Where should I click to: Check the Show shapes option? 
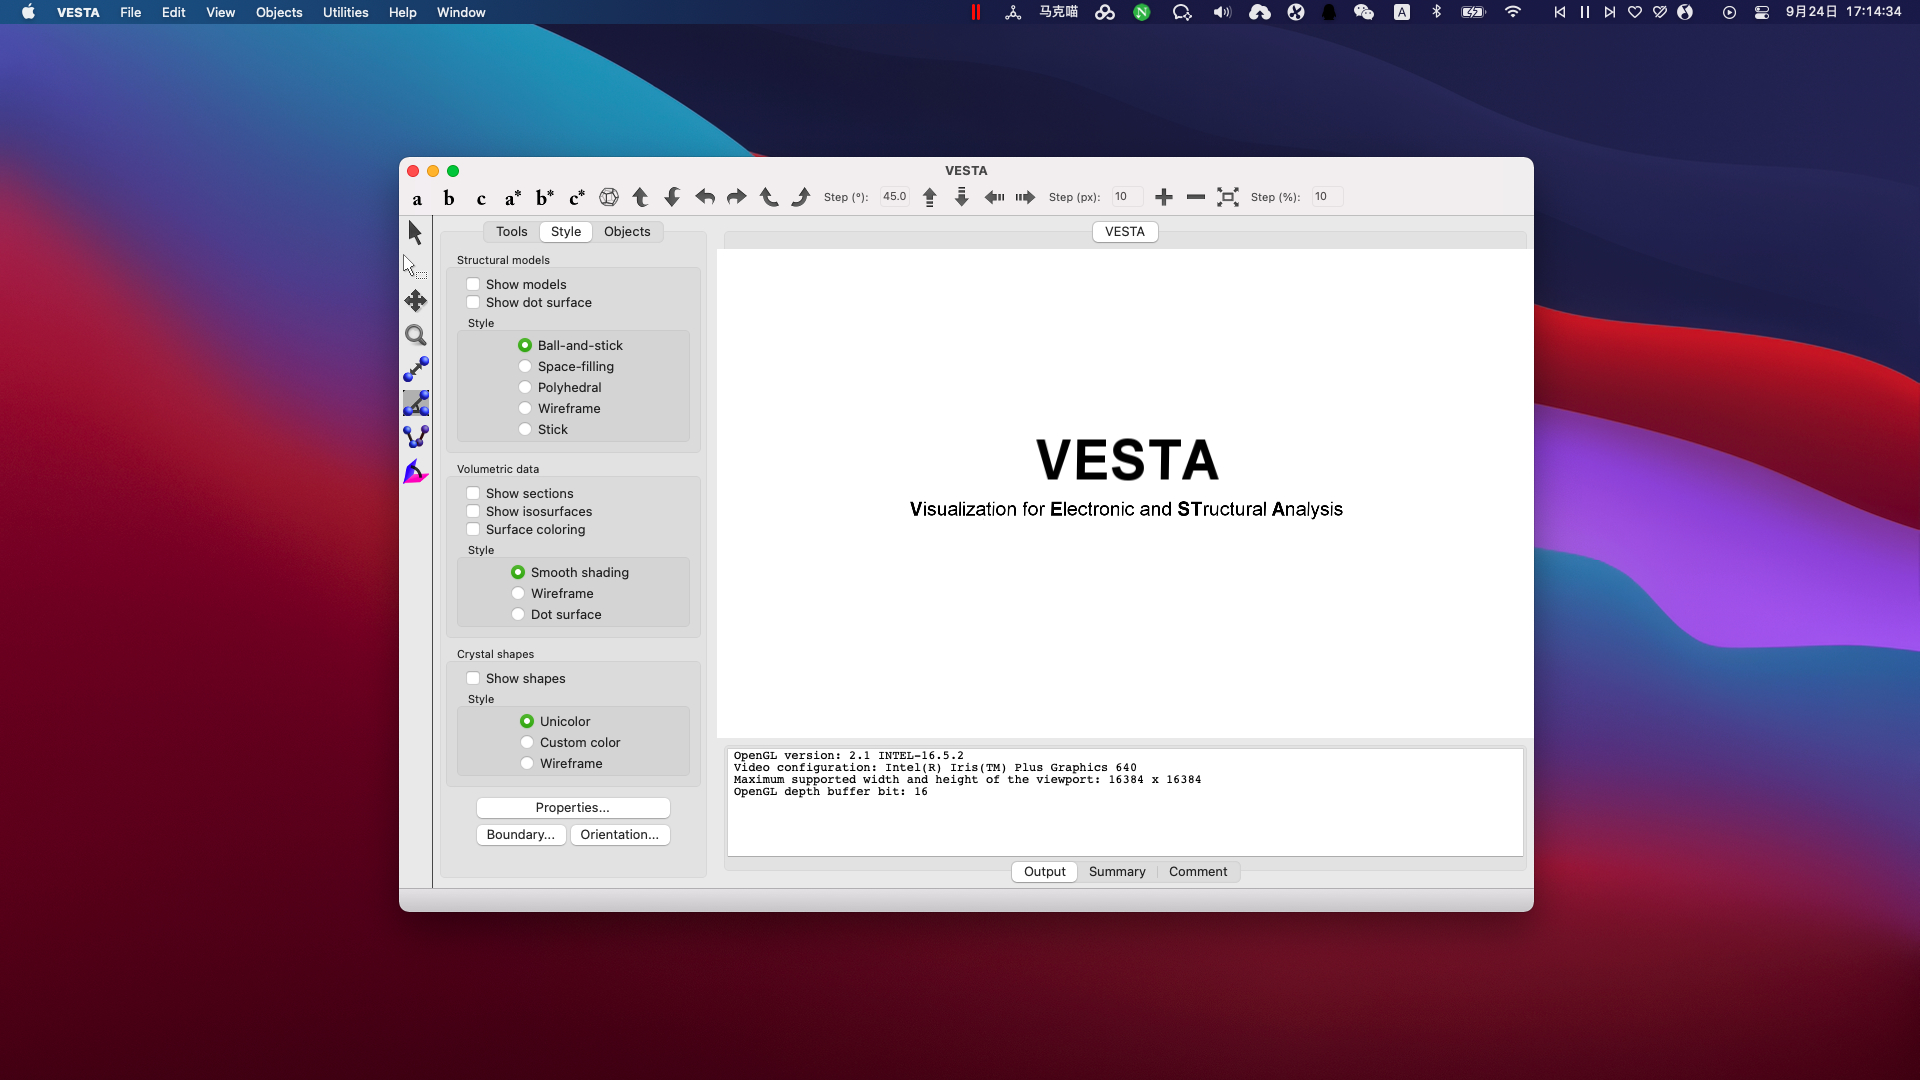click(x=473, y=679)
